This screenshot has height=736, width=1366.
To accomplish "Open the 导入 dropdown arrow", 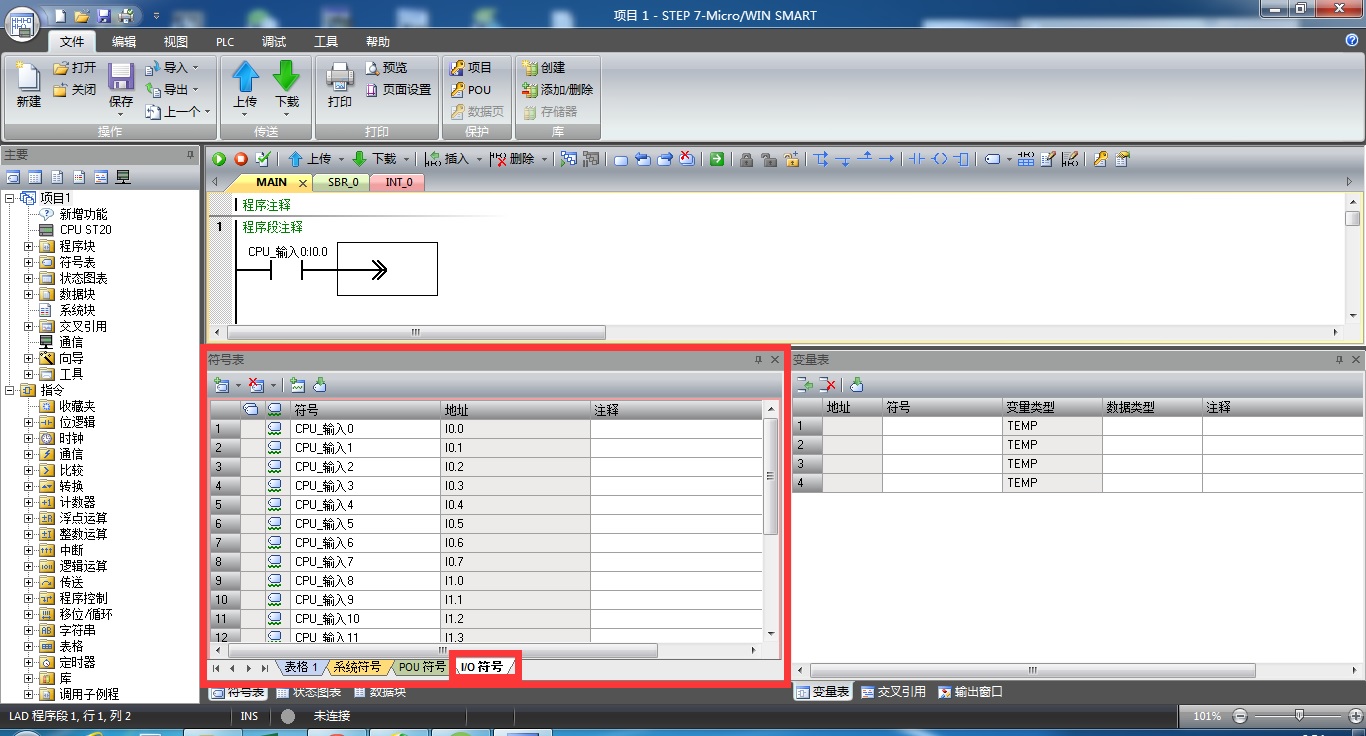I will (x=195, y=68).
